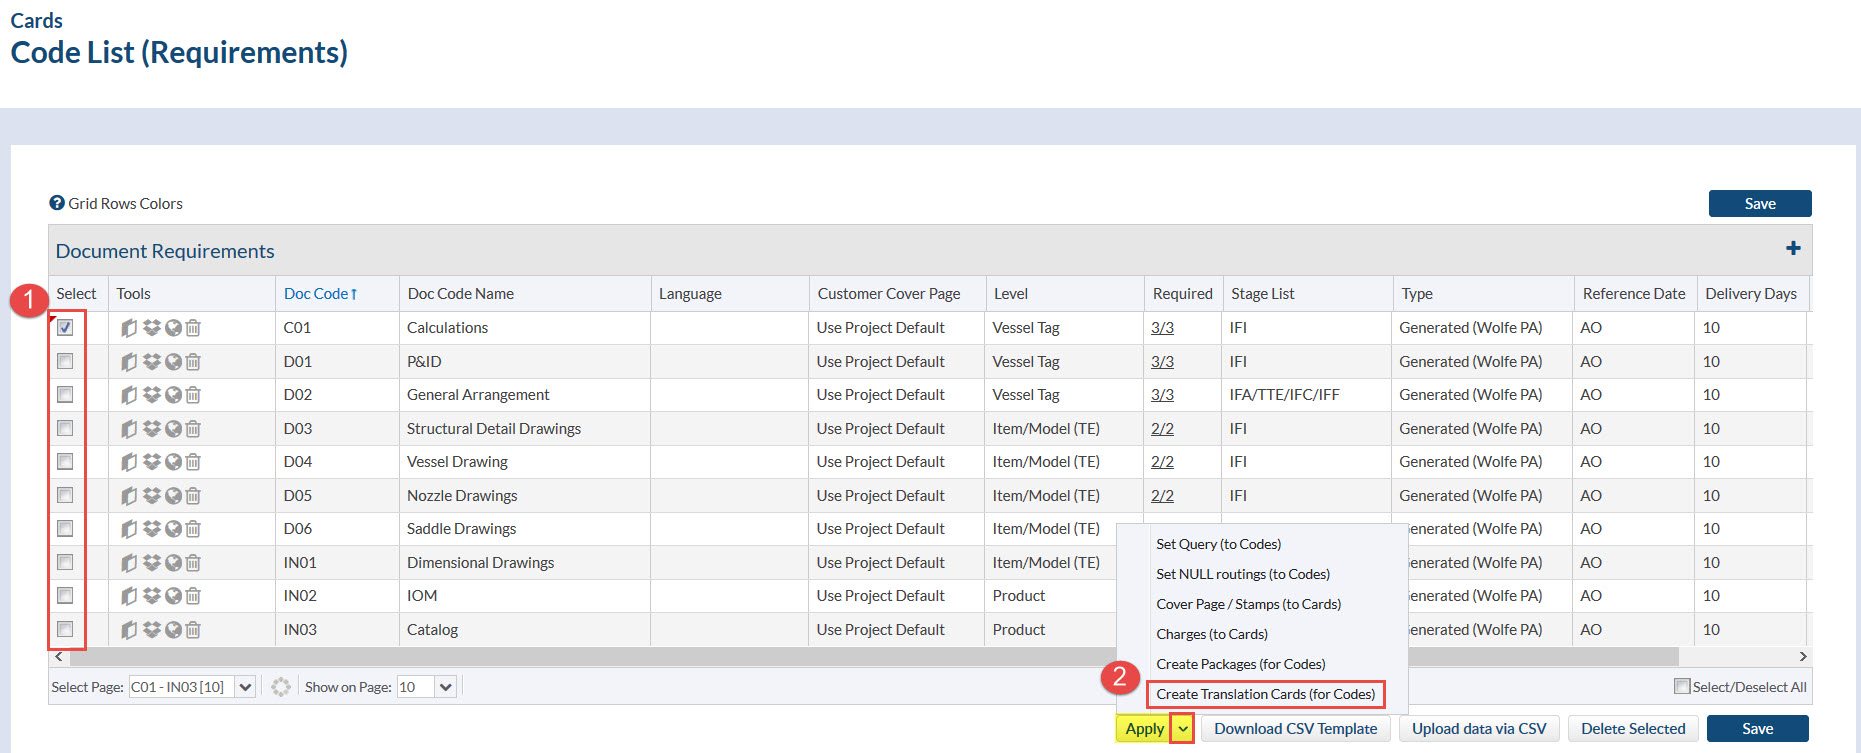Click the trash icon for D05 Nozzle Drawings
1861x753 pixels.
pyautogui.click(x=194, y=496)
